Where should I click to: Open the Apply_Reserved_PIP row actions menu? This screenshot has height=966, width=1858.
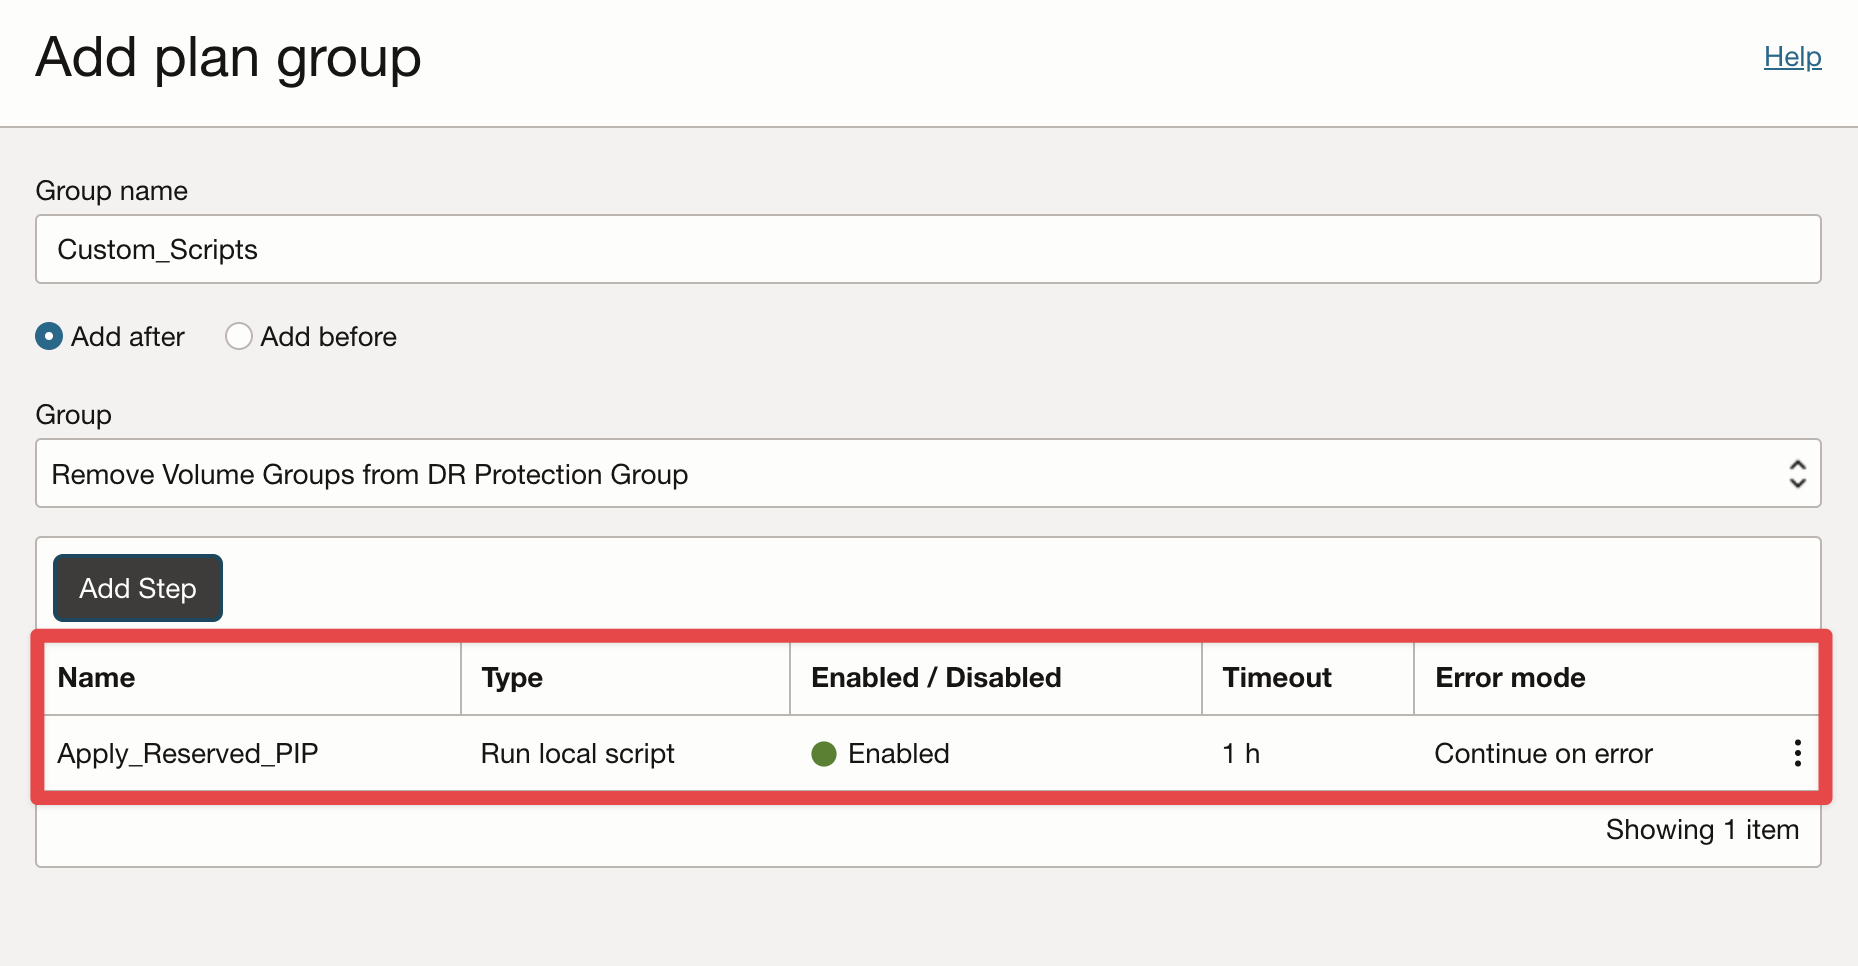click(1797, 753)
